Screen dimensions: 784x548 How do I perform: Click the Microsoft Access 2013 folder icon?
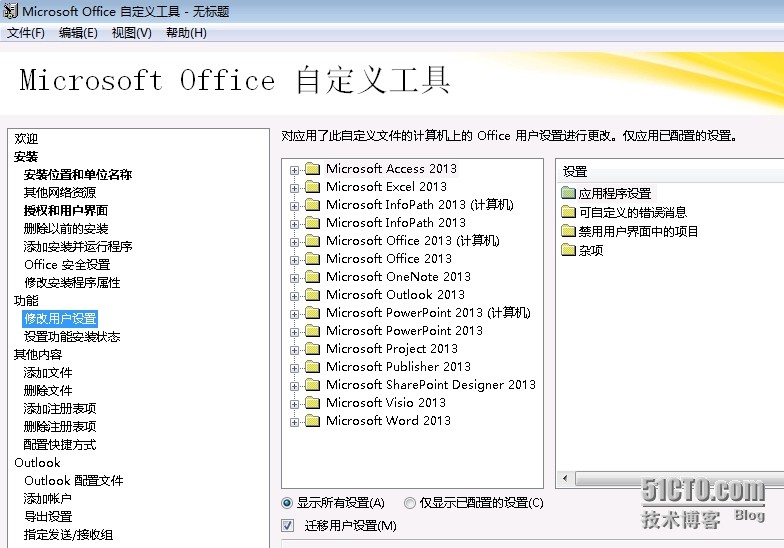312,169
